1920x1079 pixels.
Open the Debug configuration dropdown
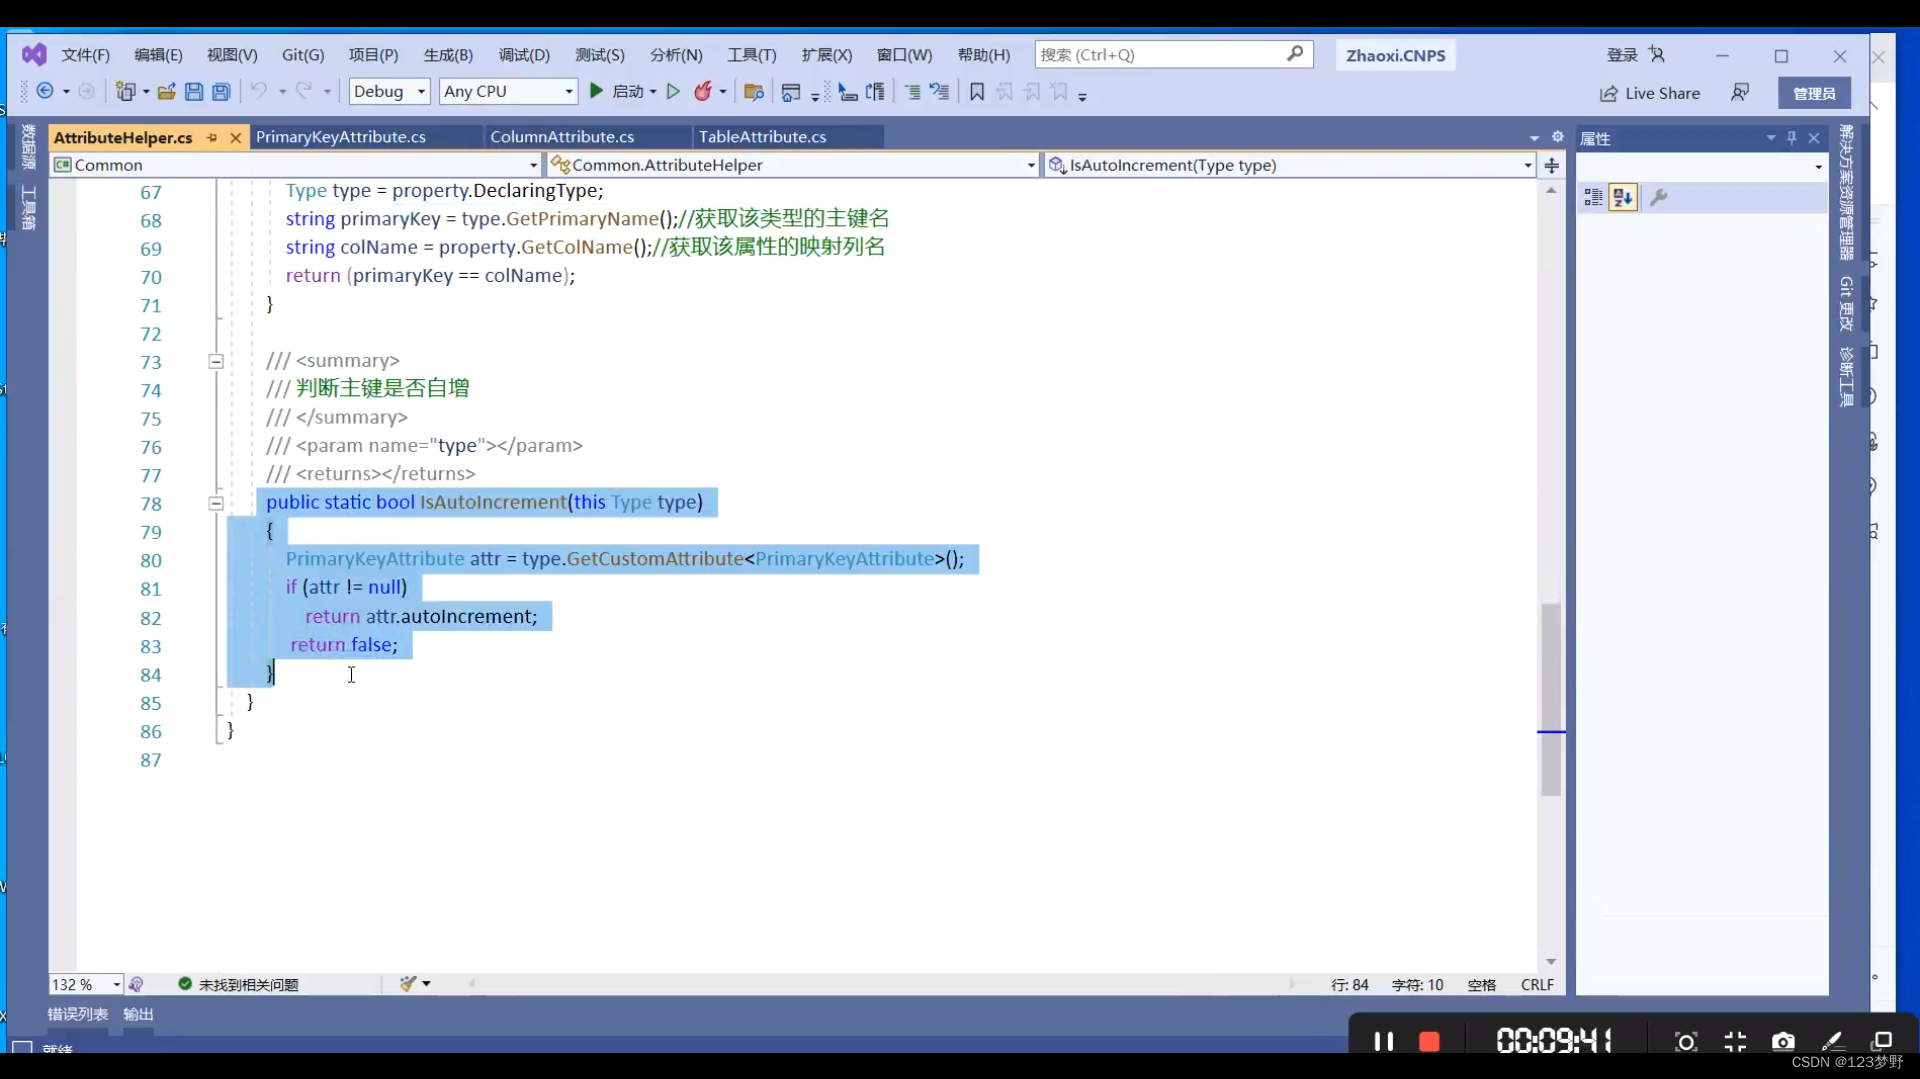[389, 91]
